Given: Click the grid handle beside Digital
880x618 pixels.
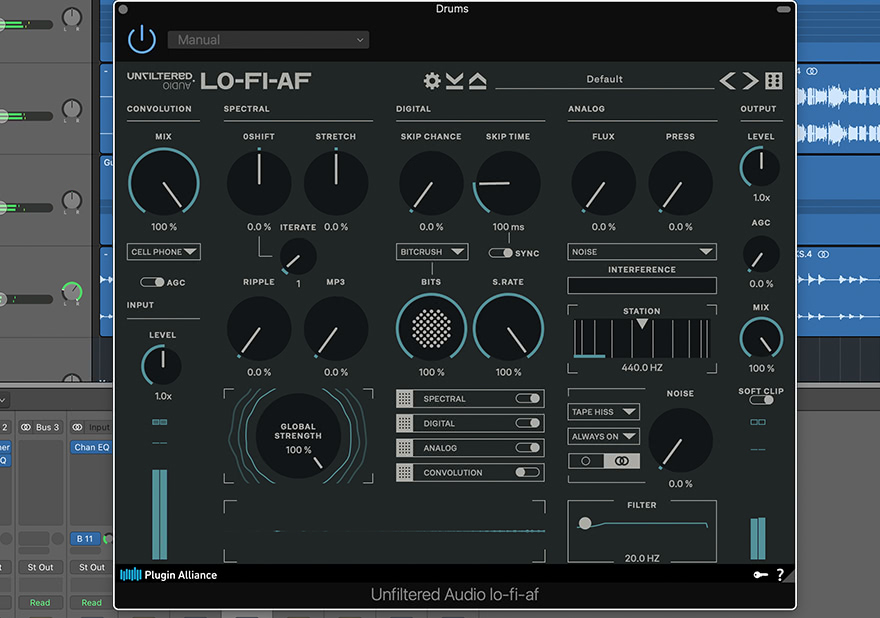Looking at the screenshot, I should (405, 423).
